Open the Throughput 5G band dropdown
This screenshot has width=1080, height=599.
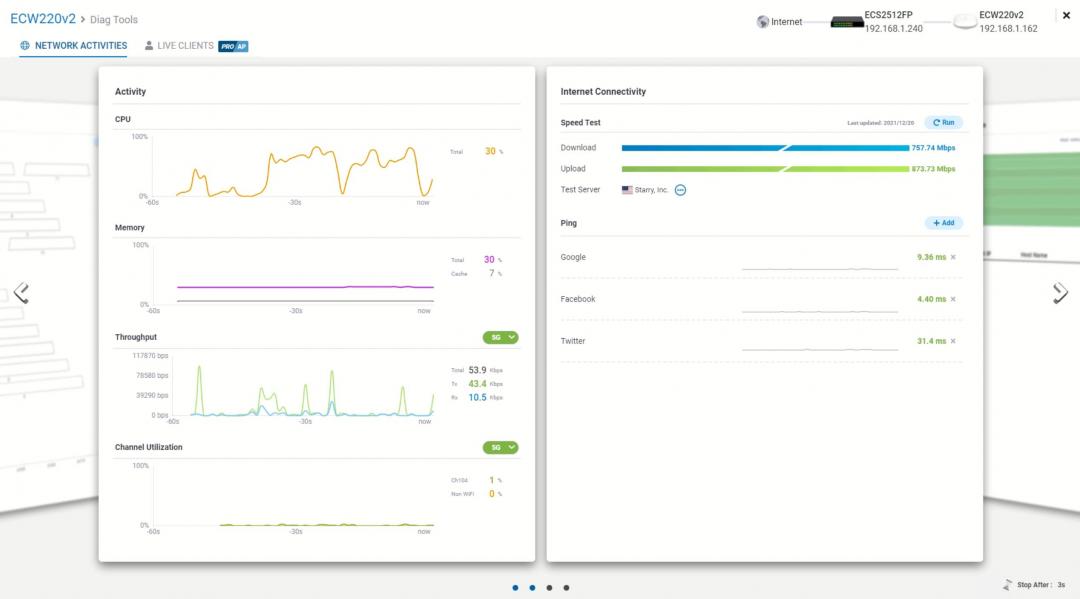pos(501,337)
